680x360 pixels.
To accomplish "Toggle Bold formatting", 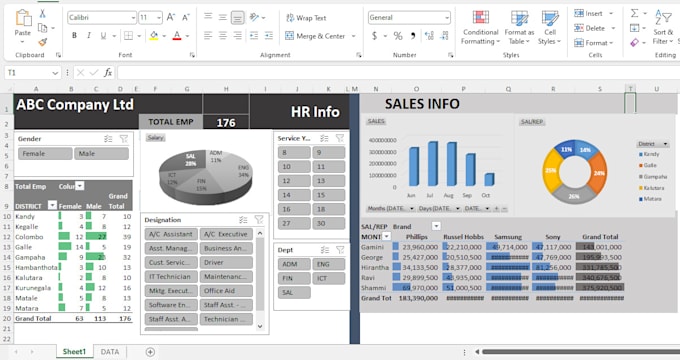I will coord(74,36).
